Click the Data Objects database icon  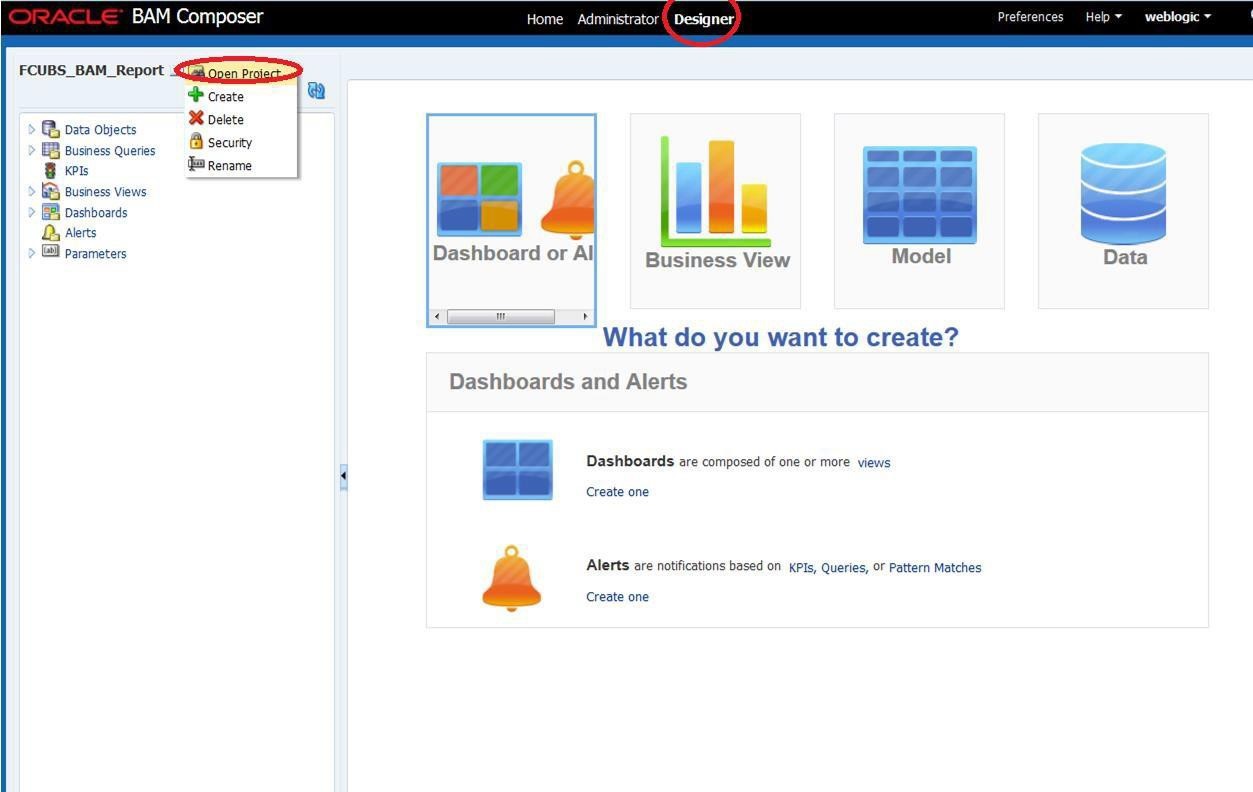click(x=50, y=129)
